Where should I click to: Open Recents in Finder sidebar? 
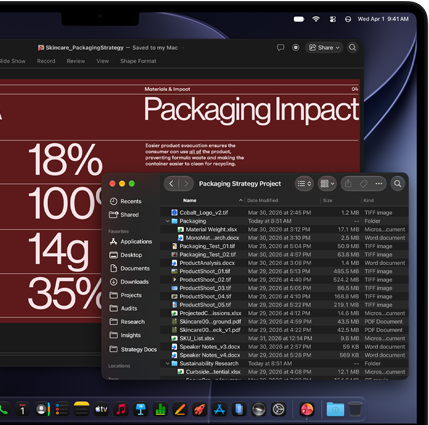pyautogui.click(x=125, y=201)
